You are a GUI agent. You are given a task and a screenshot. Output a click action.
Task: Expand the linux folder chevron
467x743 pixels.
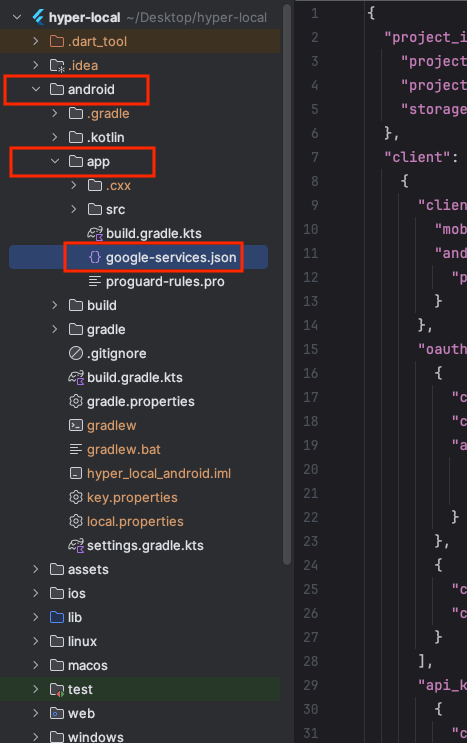[36, 641]
